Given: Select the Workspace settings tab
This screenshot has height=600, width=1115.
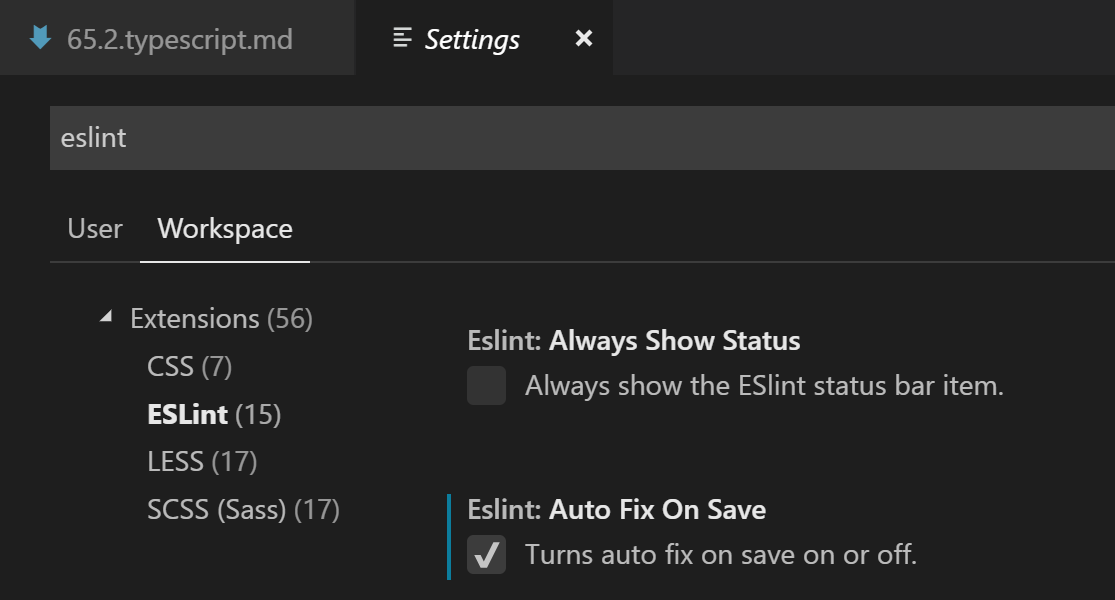Looking at the screenshot, I should [225, 229].
